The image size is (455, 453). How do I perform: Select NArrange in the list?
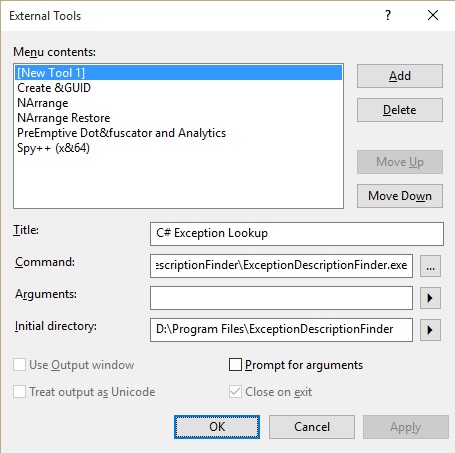tap(178, 103)
